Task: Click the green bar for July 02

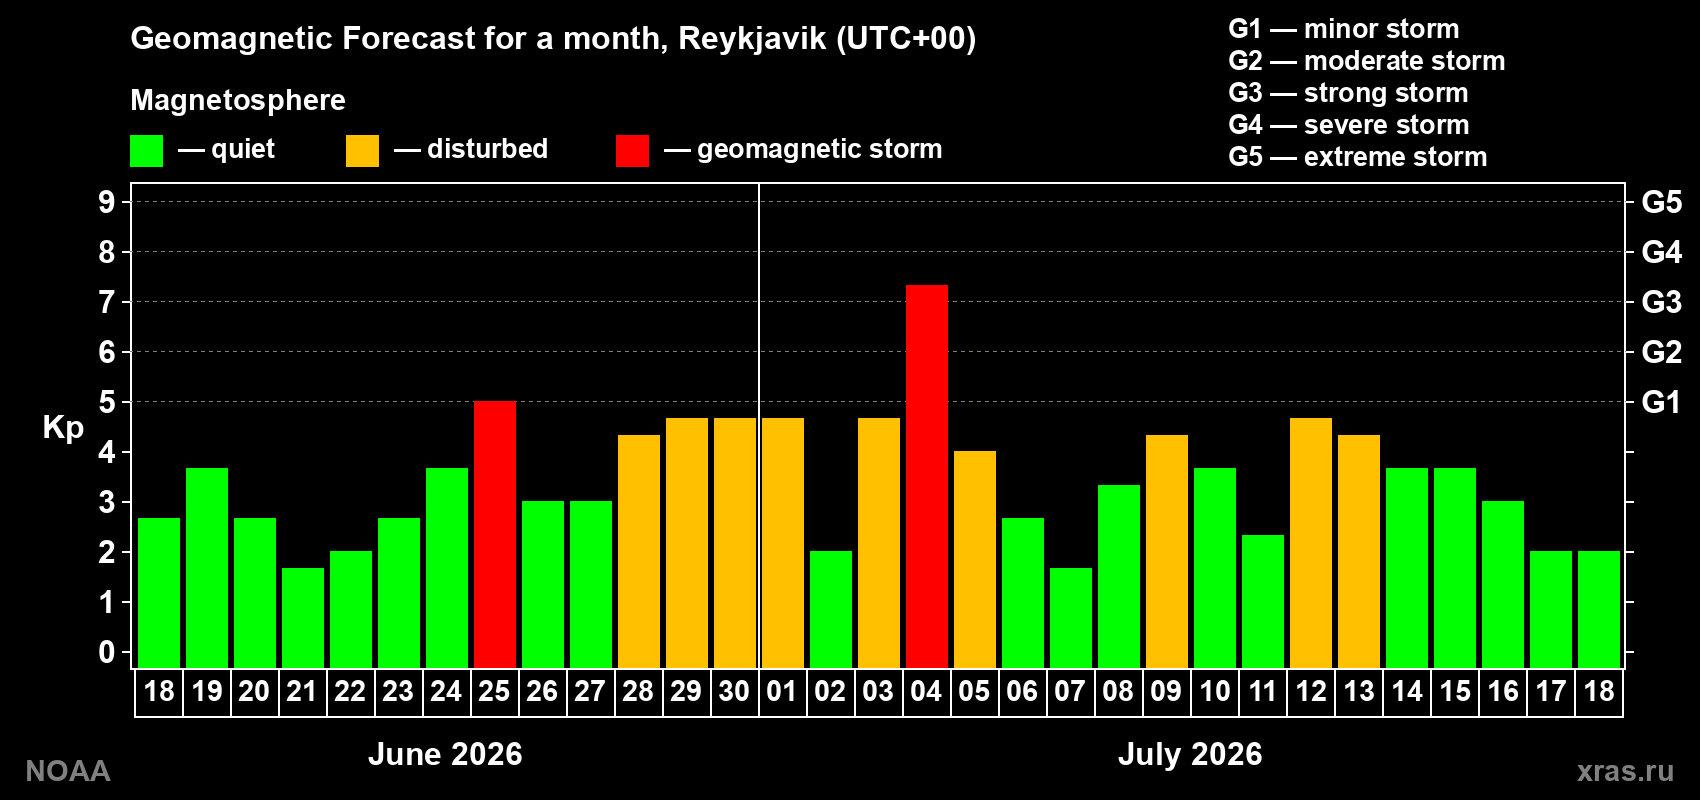Action: pos(831,609)
